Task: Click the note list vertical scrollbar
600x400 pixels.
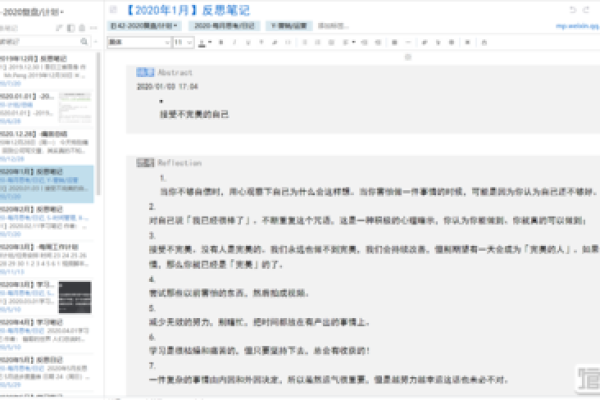Action: (98, 122)
